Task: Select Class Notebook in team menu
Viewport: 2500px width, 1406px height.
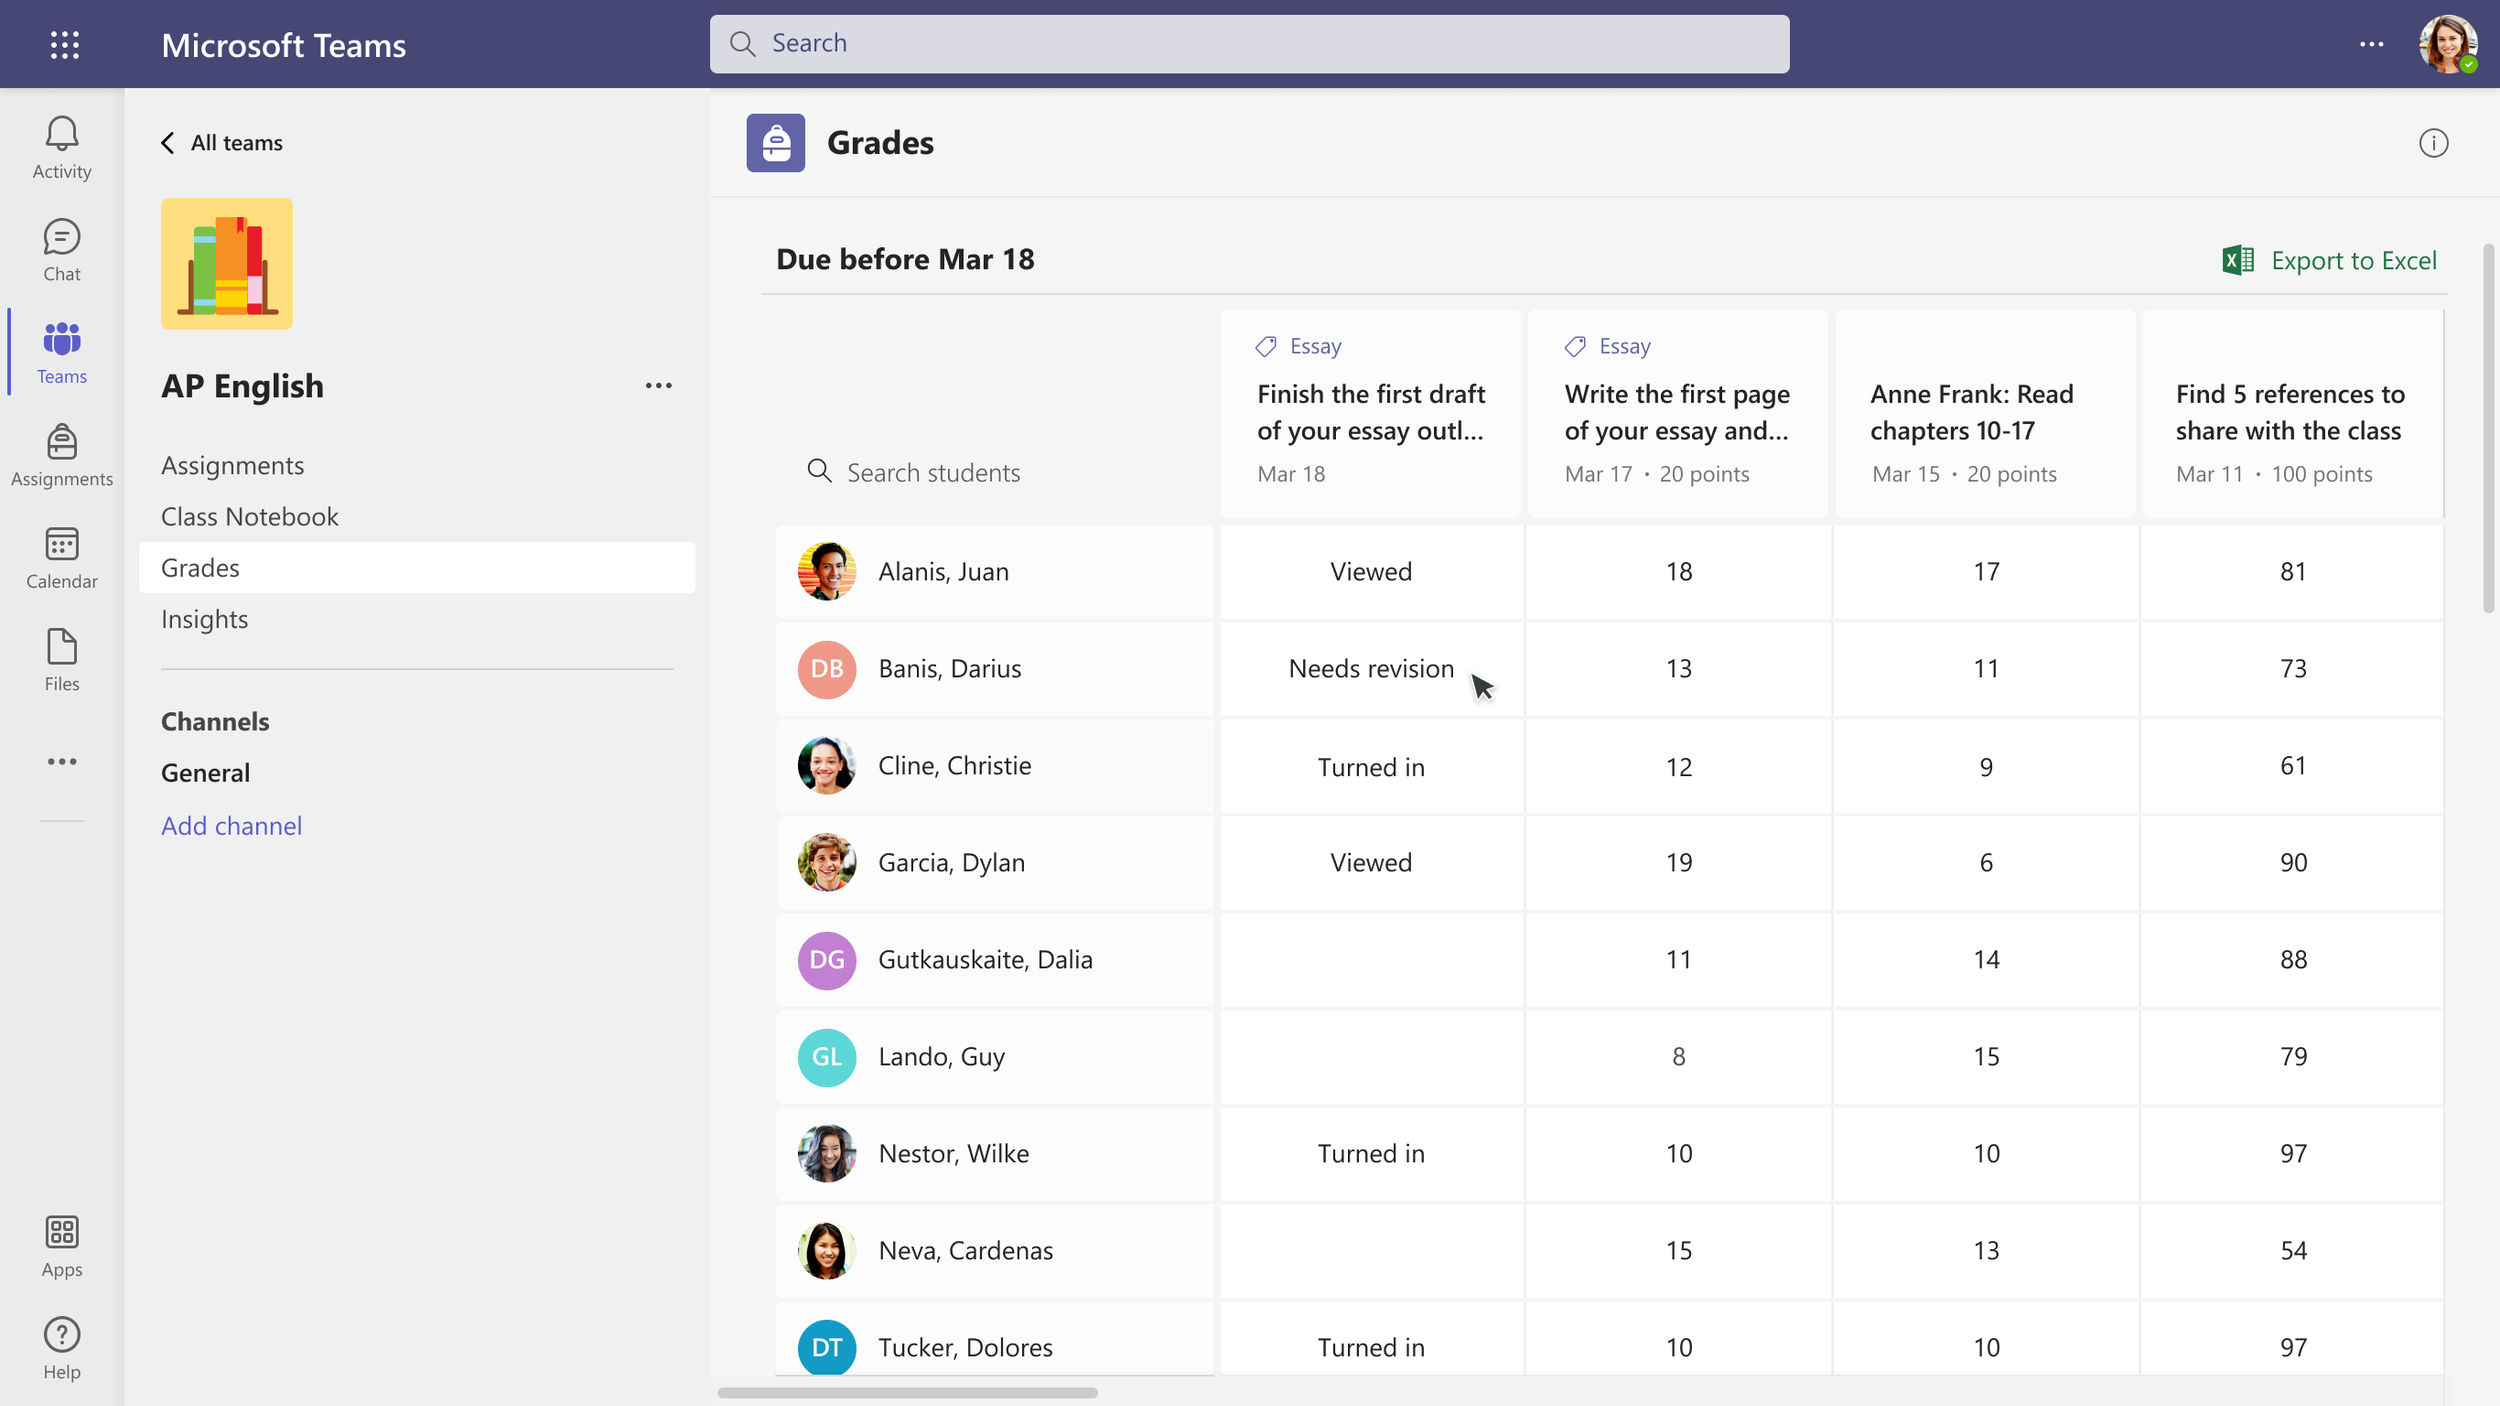Action: 249,517
